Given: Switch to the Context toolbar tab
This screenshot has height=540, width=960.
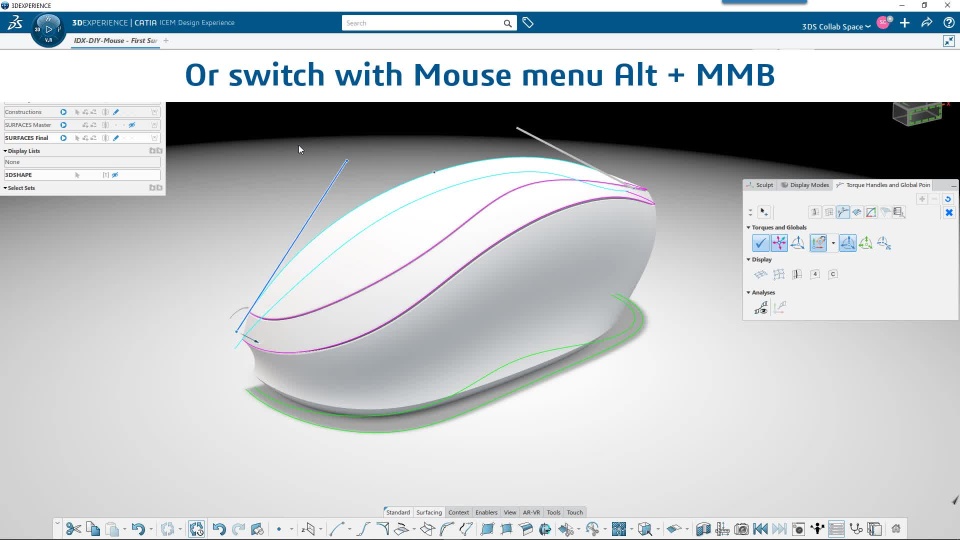Looking at the screenshot, I should tap(459, 512).
